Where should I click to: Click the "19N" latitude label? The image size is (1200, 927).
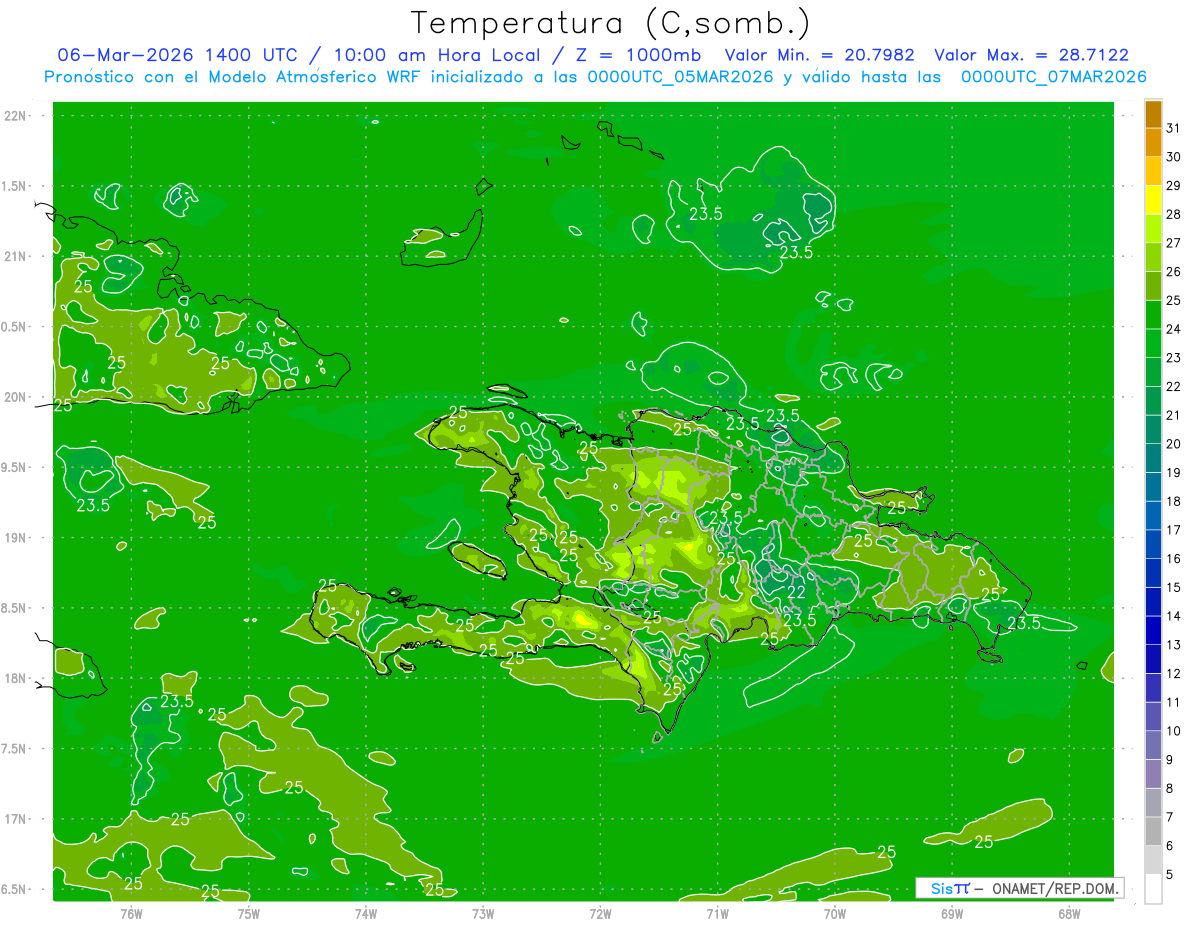tap(17, 538)
